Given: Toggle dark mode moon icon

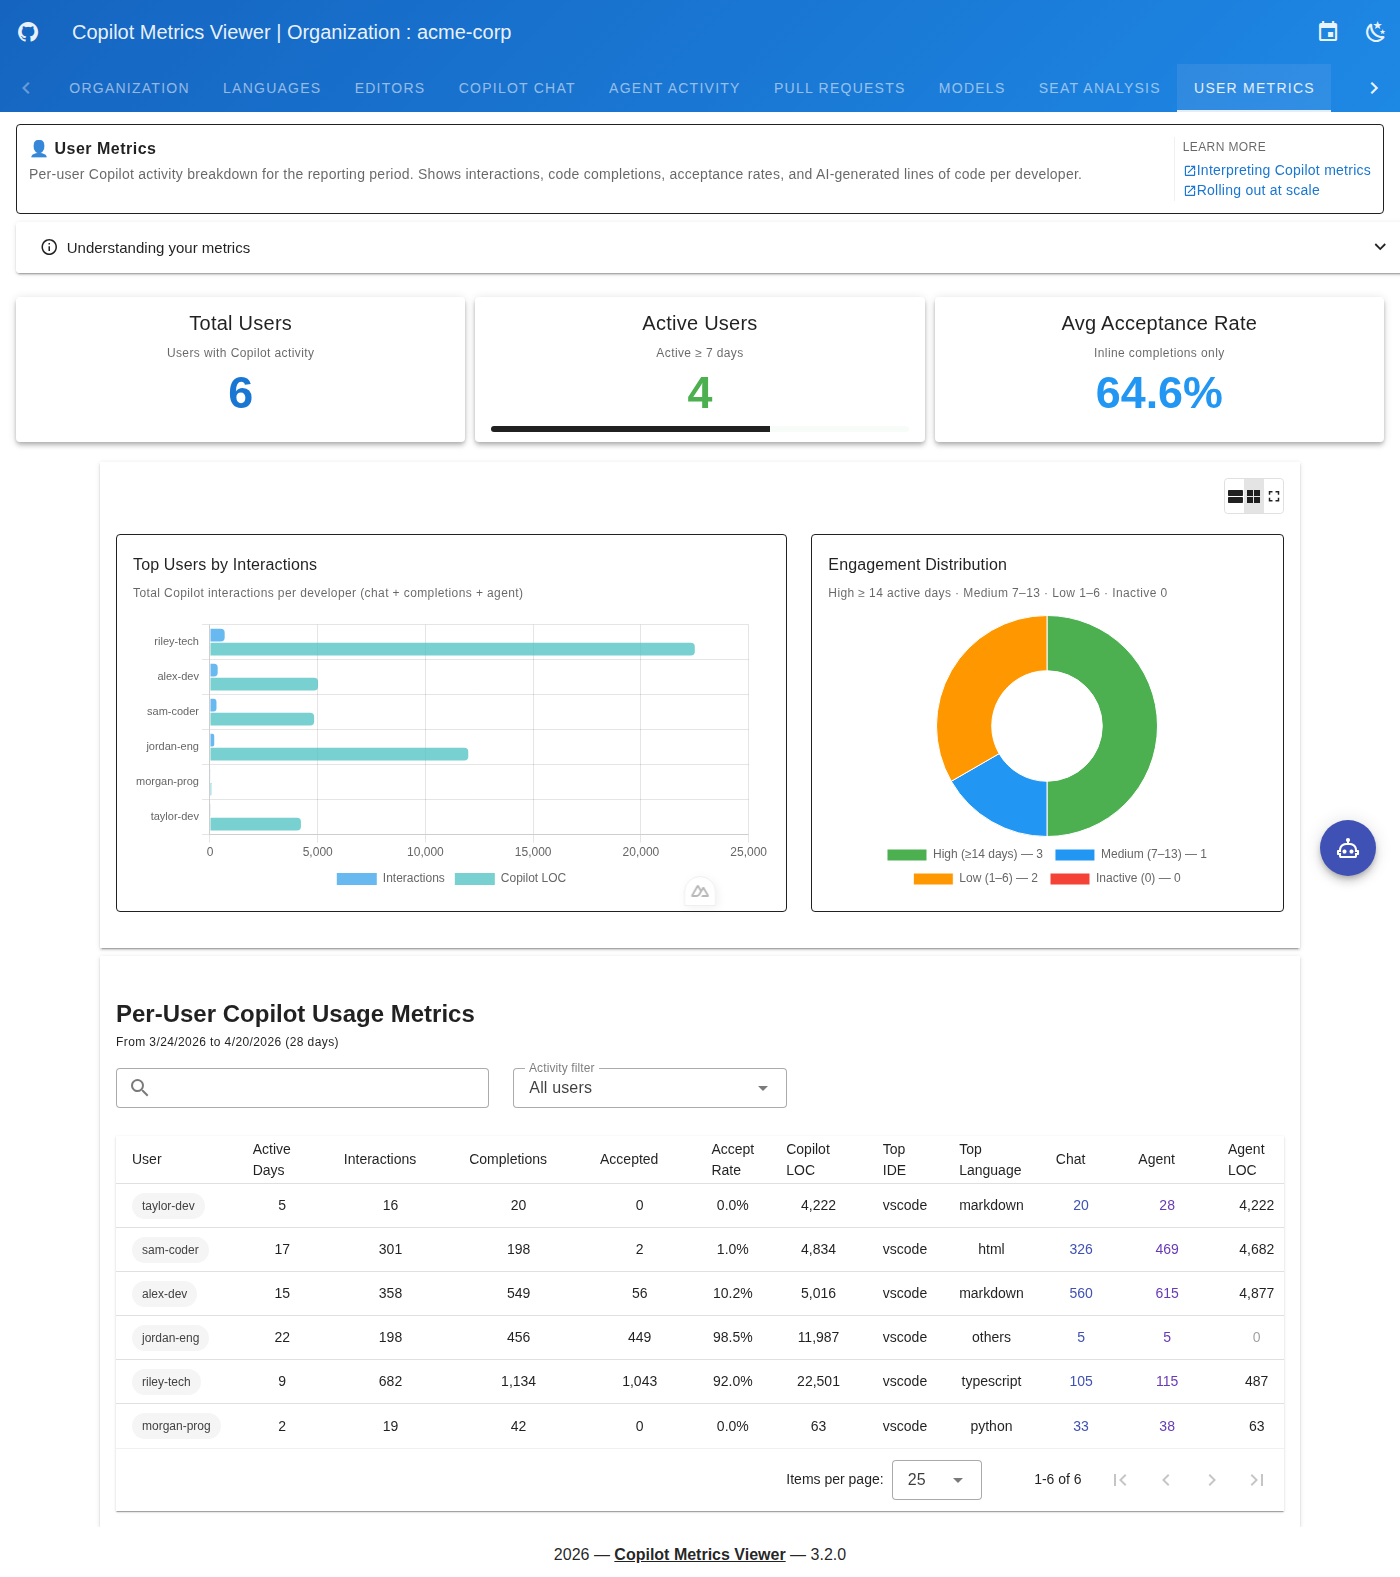Looking at the screenshot, I should click(1376, 32).
